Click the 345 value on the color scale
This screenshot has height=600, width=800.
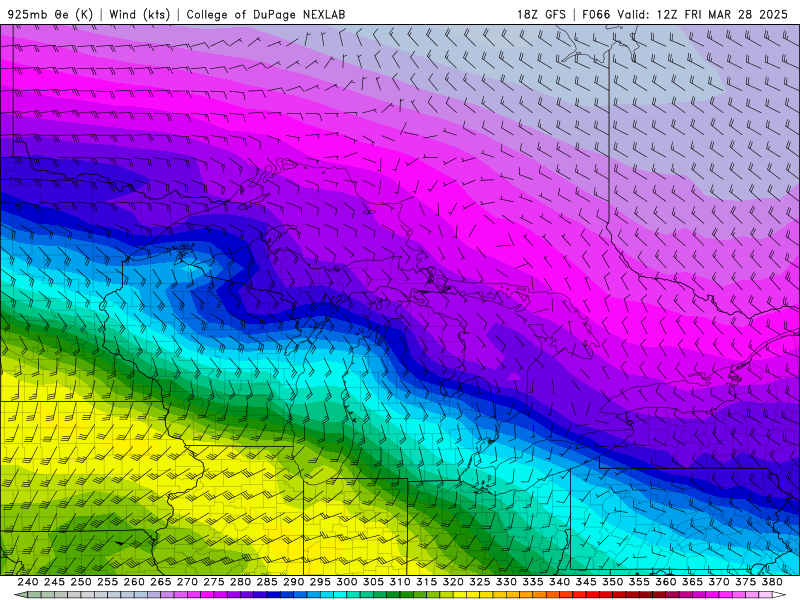[x=586, y=582]
